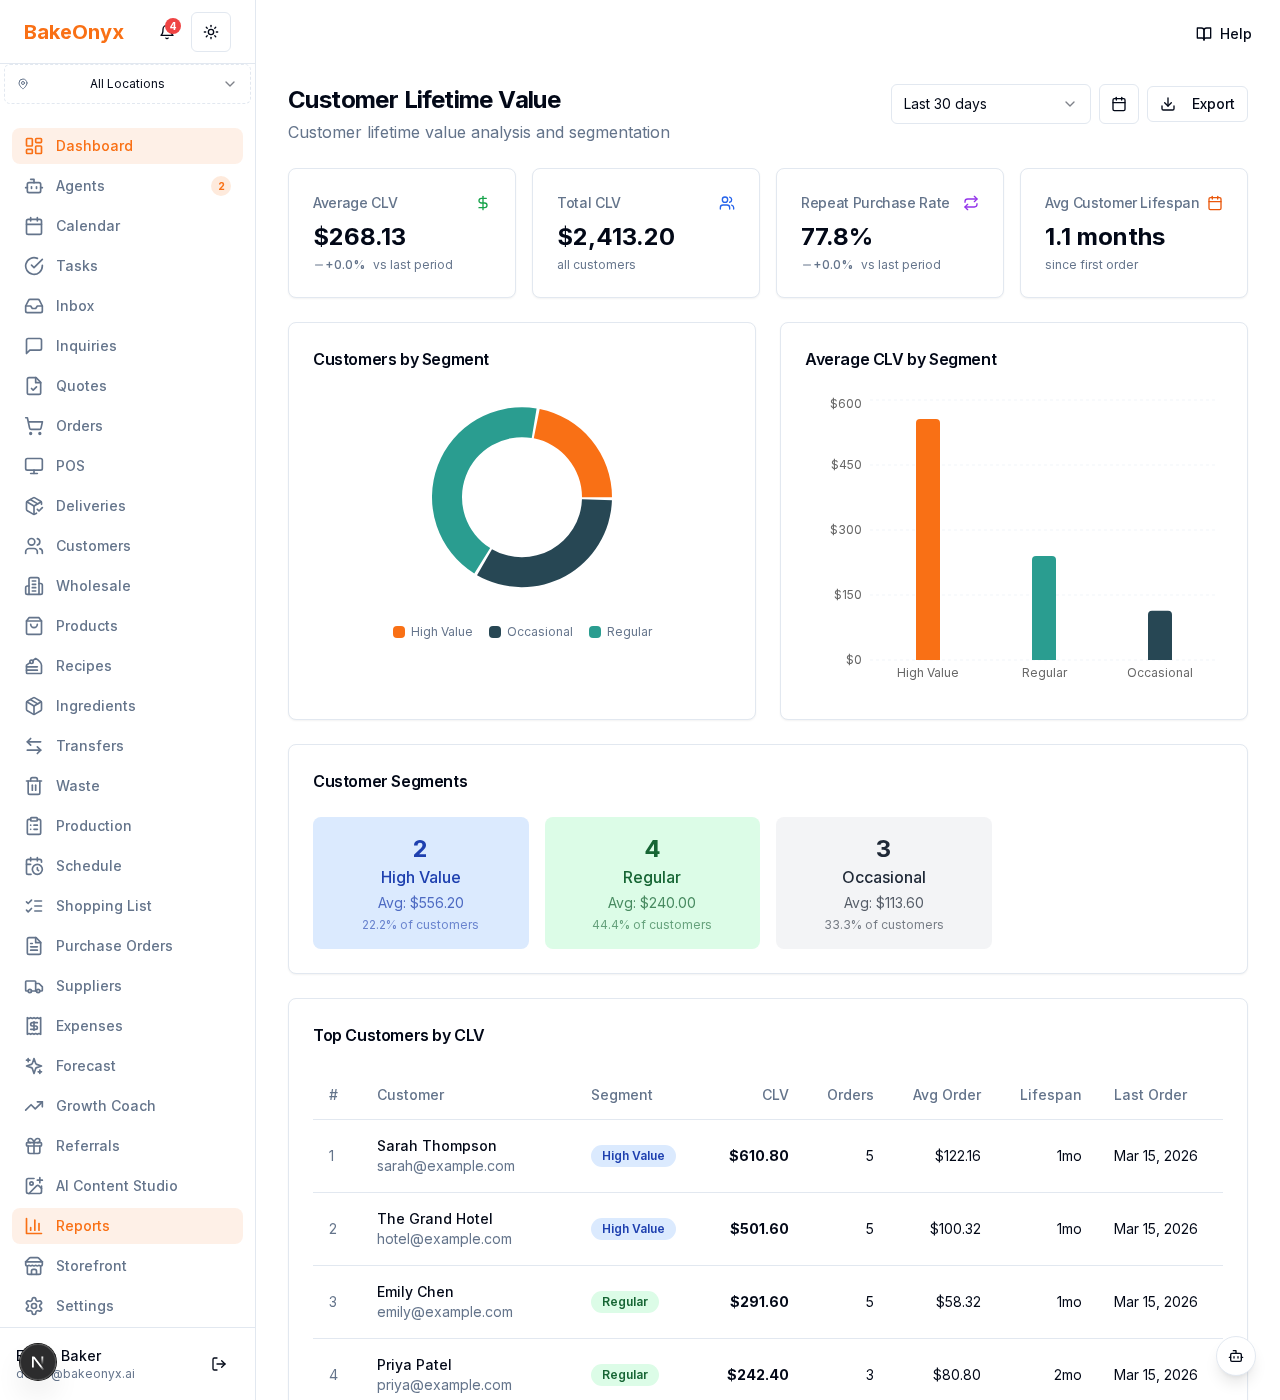Open the All Locations dropdown
Screen dimensions: 1280x1400
pyautogui.click(x=127, y=84)
